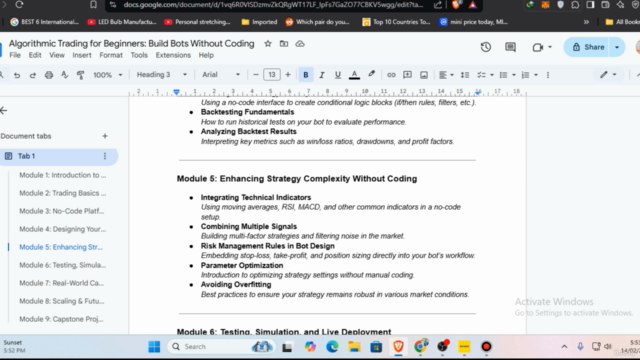This screenshot has height=360, width=640.
Task: Redo the last edit
Action: pos(33,75)
